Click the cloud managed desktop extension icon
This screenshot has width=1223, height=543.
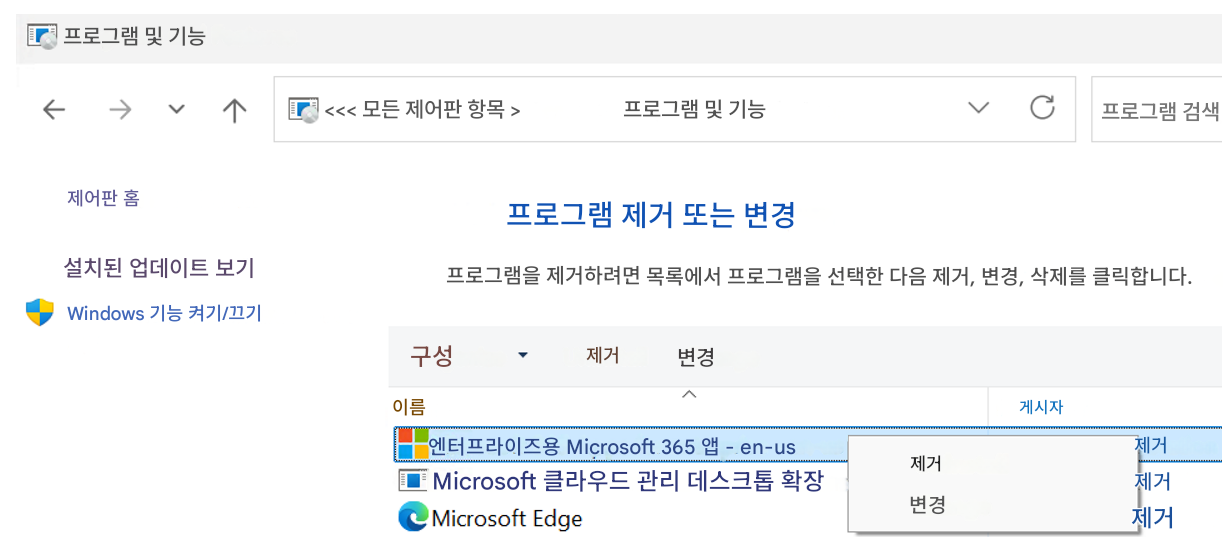click(x=412, y=481)
